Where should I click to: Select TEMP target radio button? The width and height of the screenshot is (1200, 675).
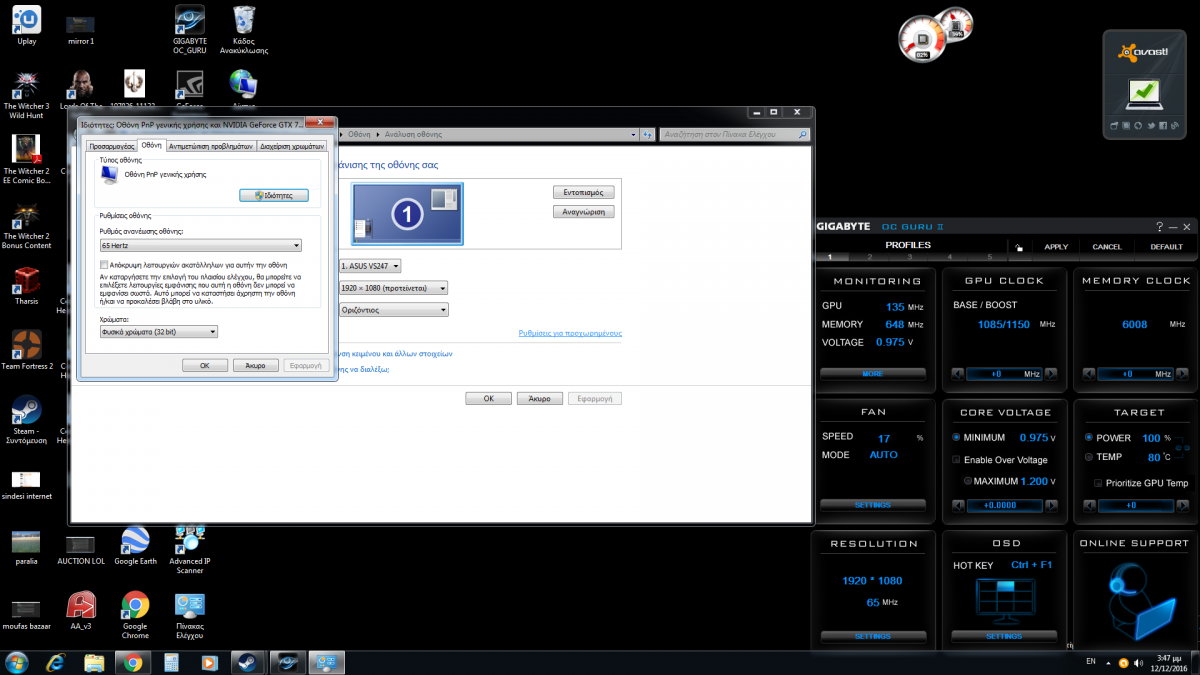click(1088, 457)
